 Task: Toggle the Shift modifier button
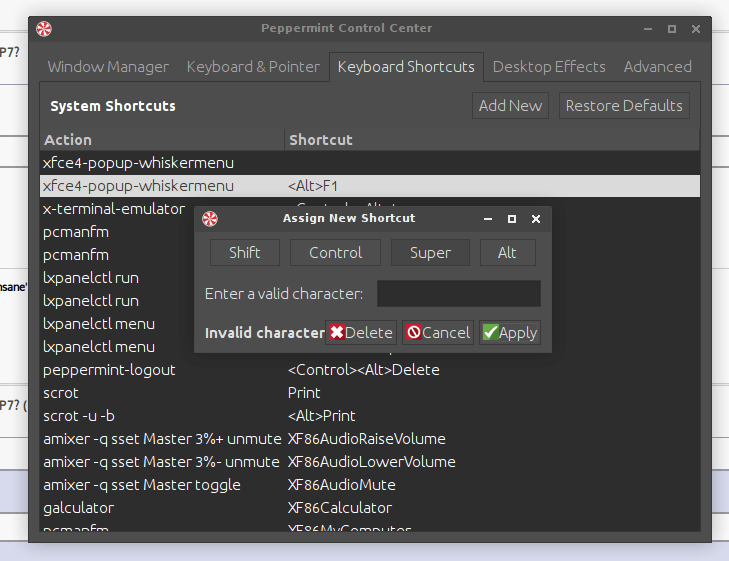(x=245, y=252)
